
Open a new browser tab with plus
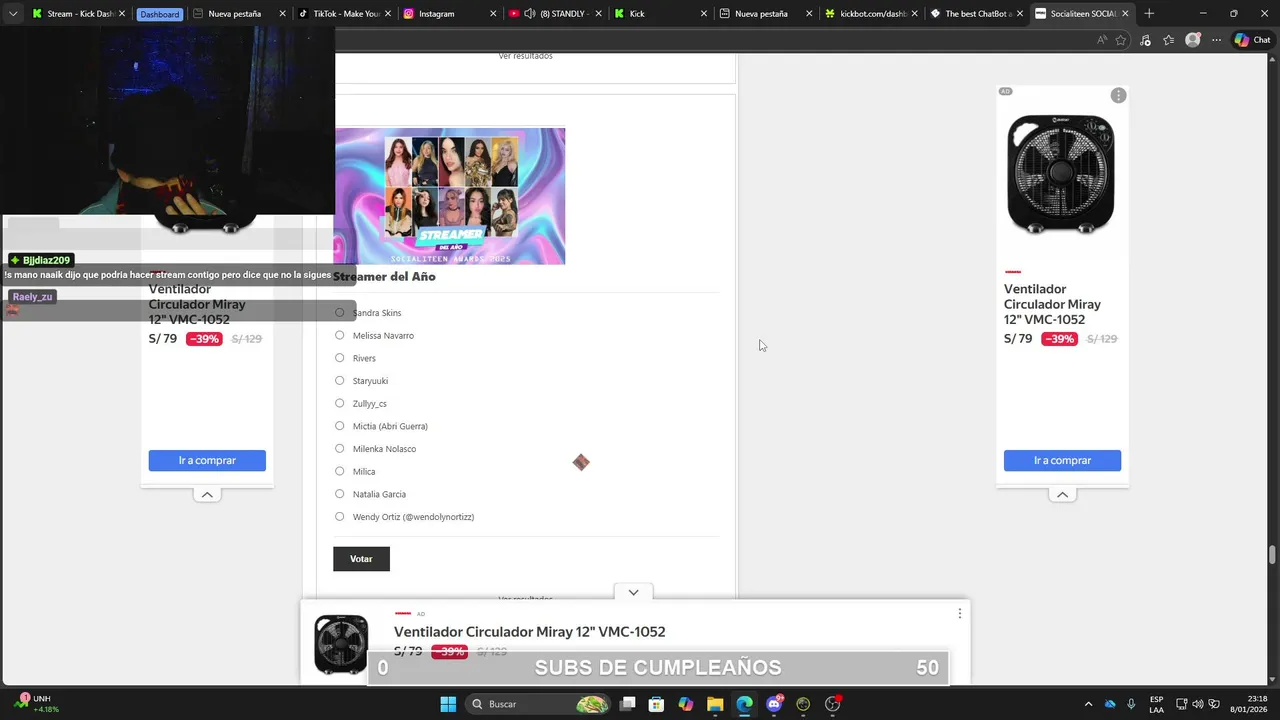tap(1149, 14)
